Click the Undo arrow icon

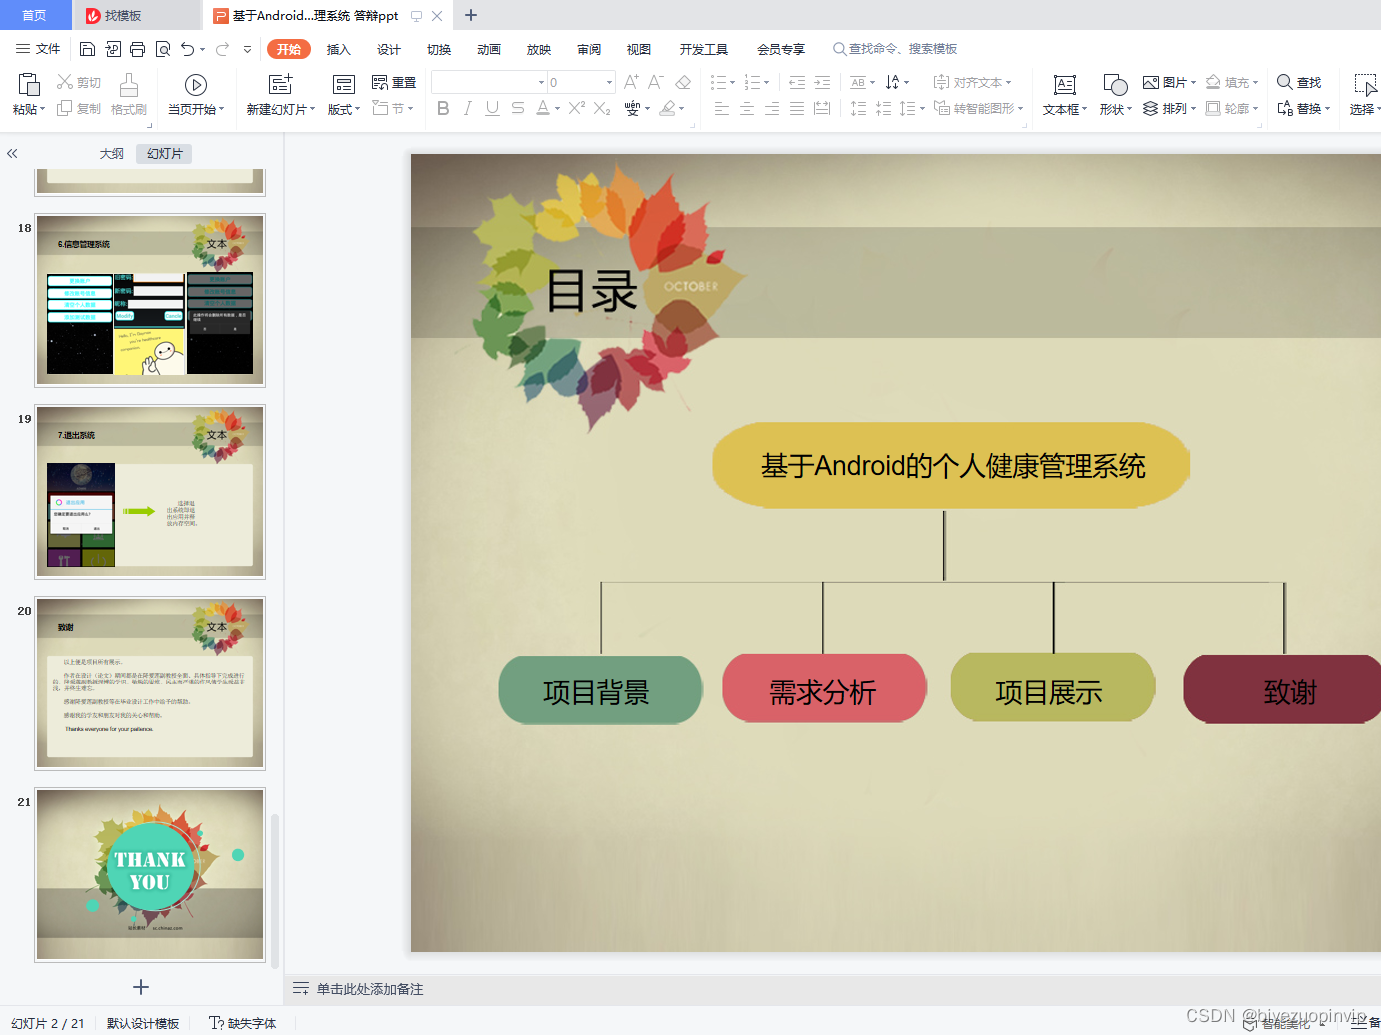[x=187, y=49]
